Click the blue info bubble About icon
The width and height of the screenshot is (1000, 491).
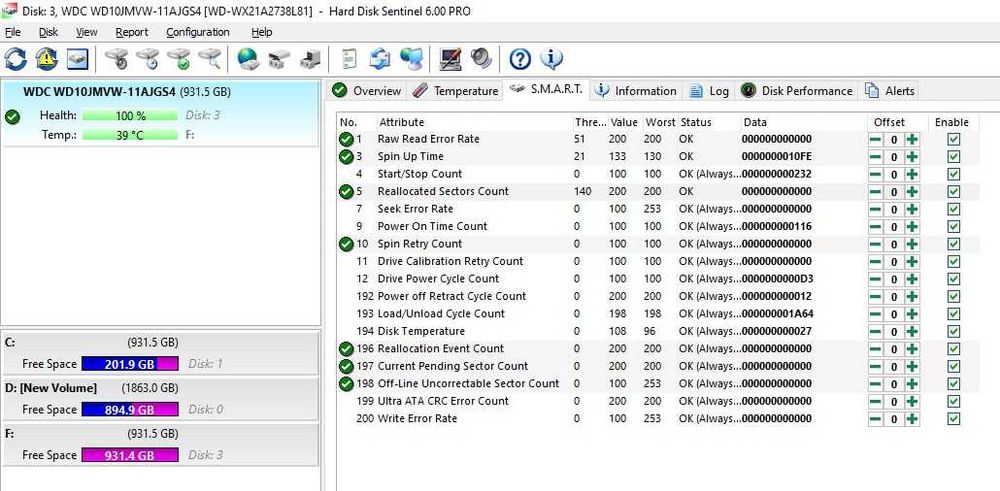tap(552, 59)
